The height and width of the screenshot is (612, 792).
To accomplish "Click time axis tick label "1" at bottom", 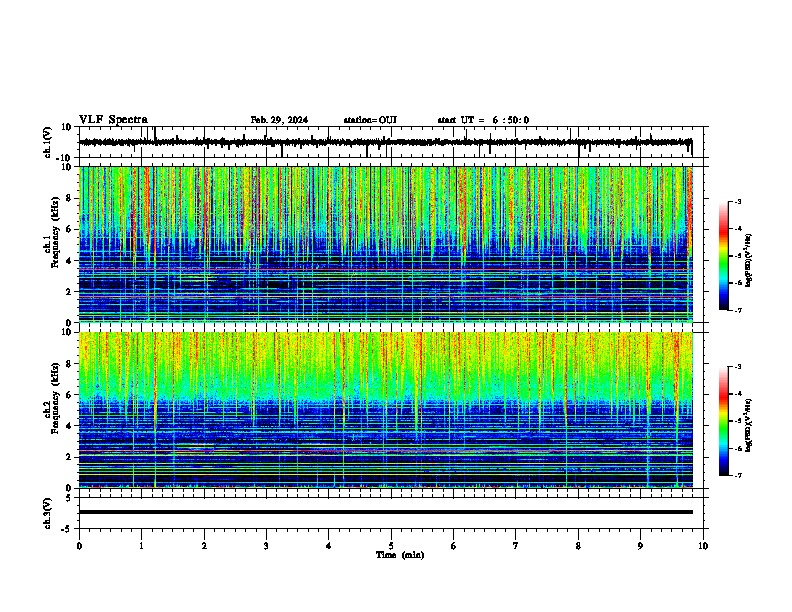I will pyautogui.click(x=141, y=546).
